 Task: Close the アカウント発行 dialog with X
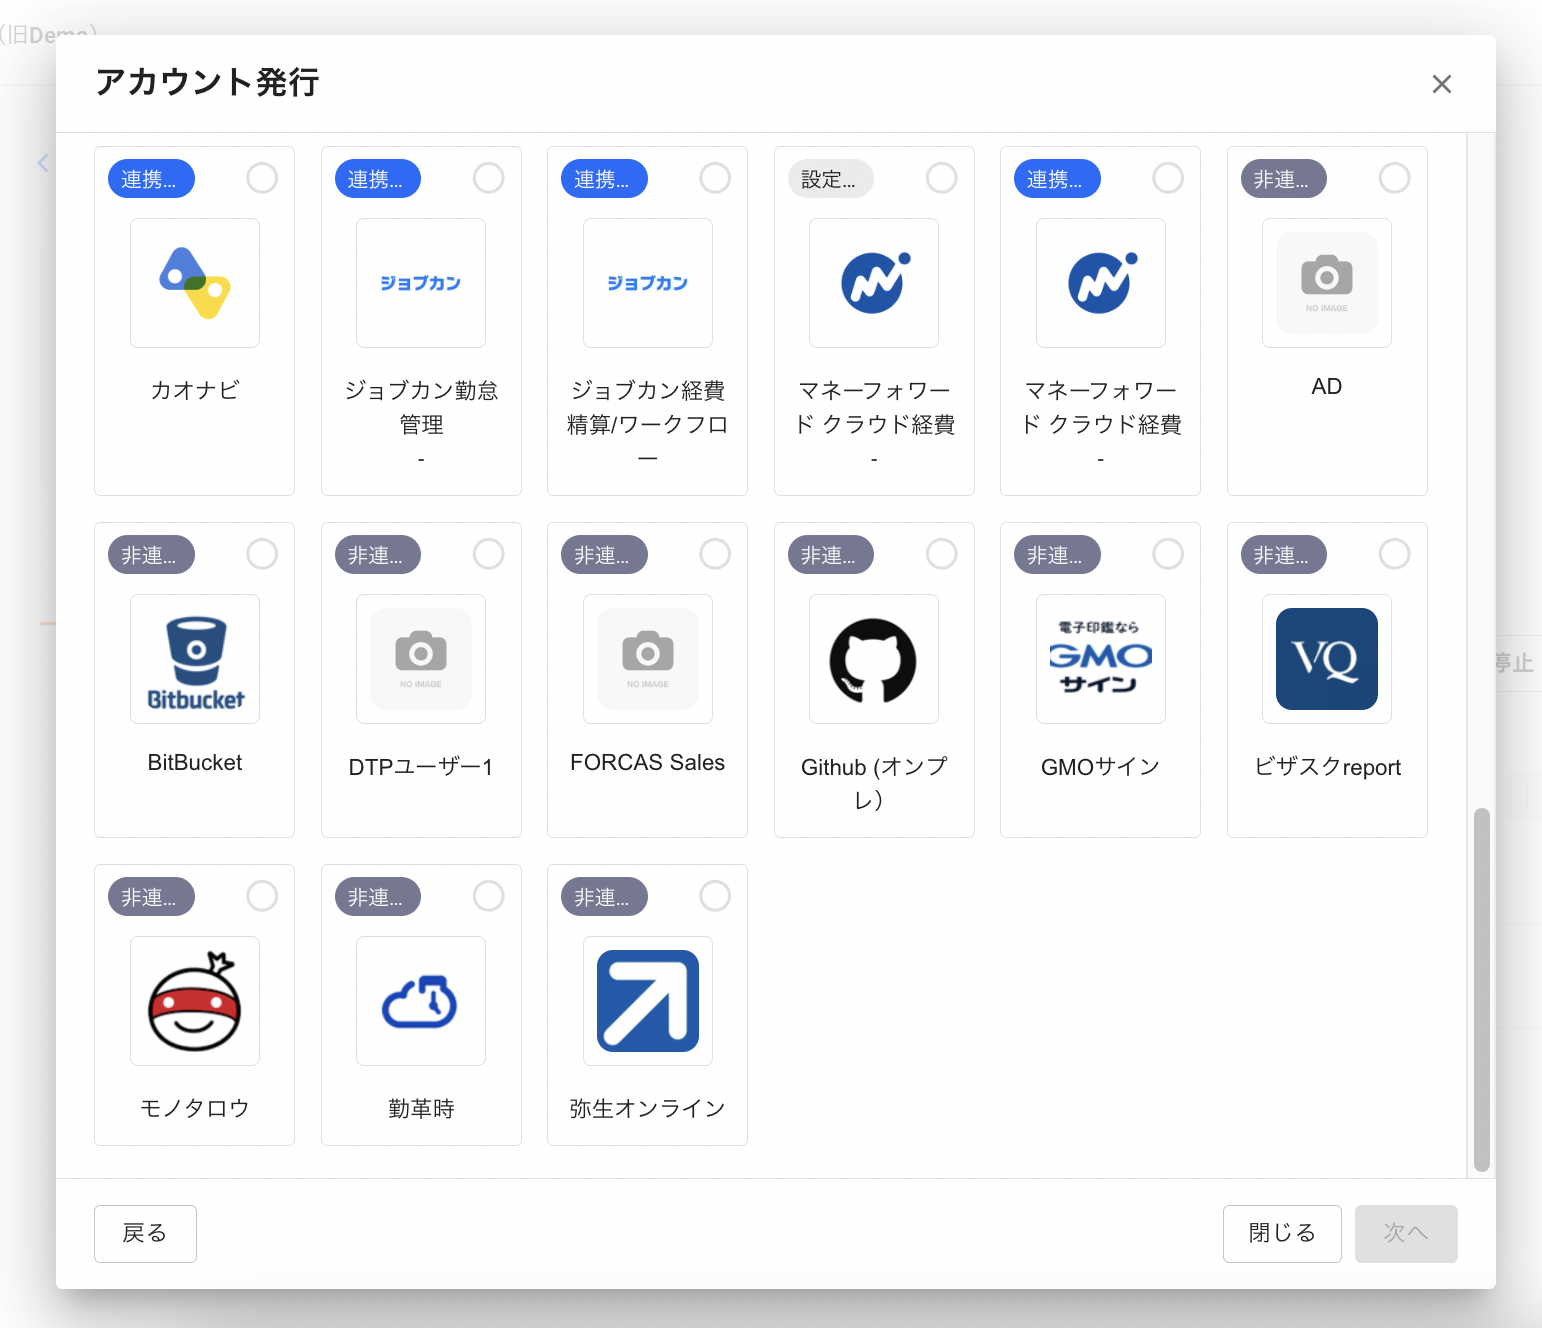click(x=1441, y=84)
